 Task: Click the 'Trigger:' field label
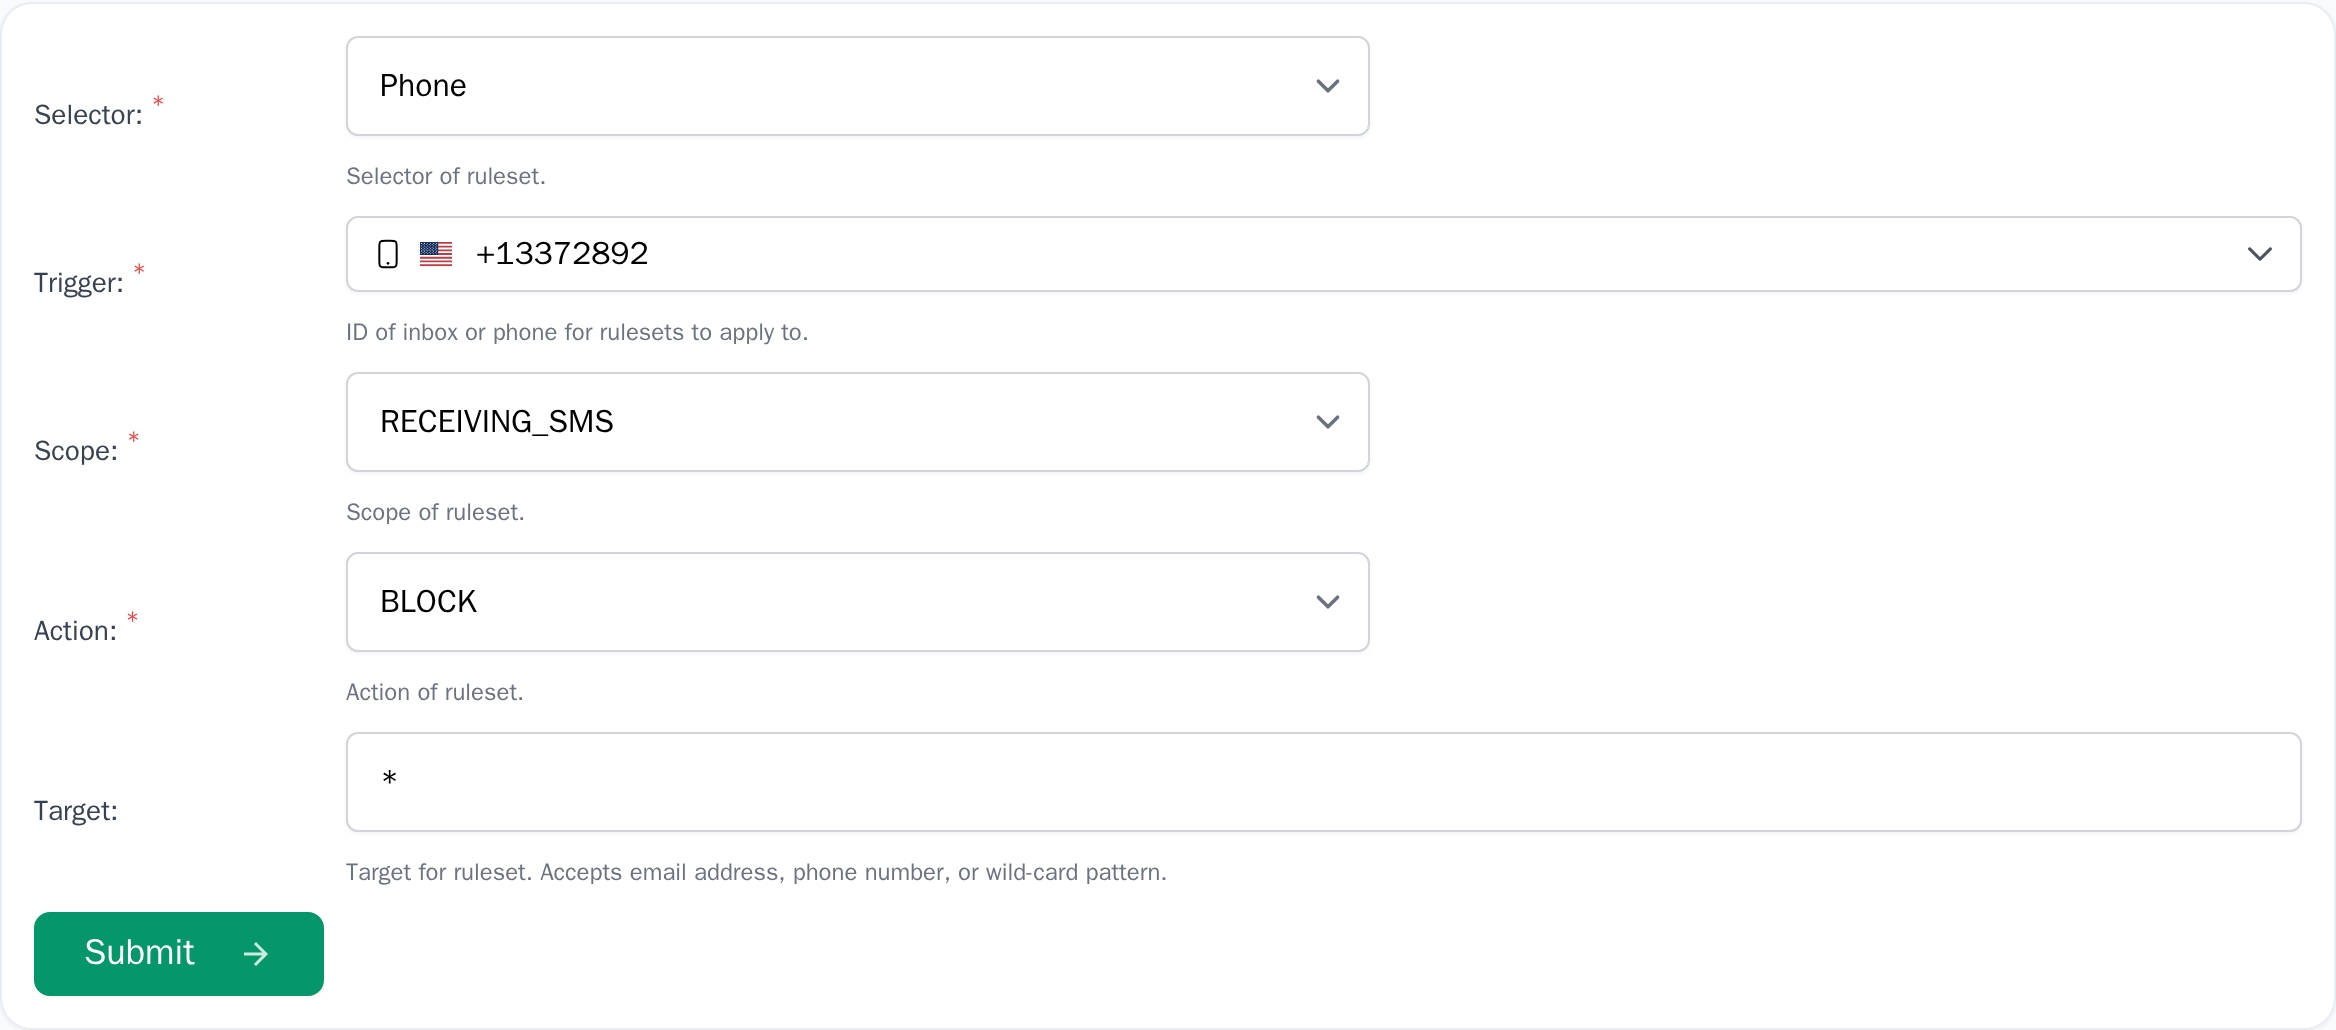click(79, 283)
